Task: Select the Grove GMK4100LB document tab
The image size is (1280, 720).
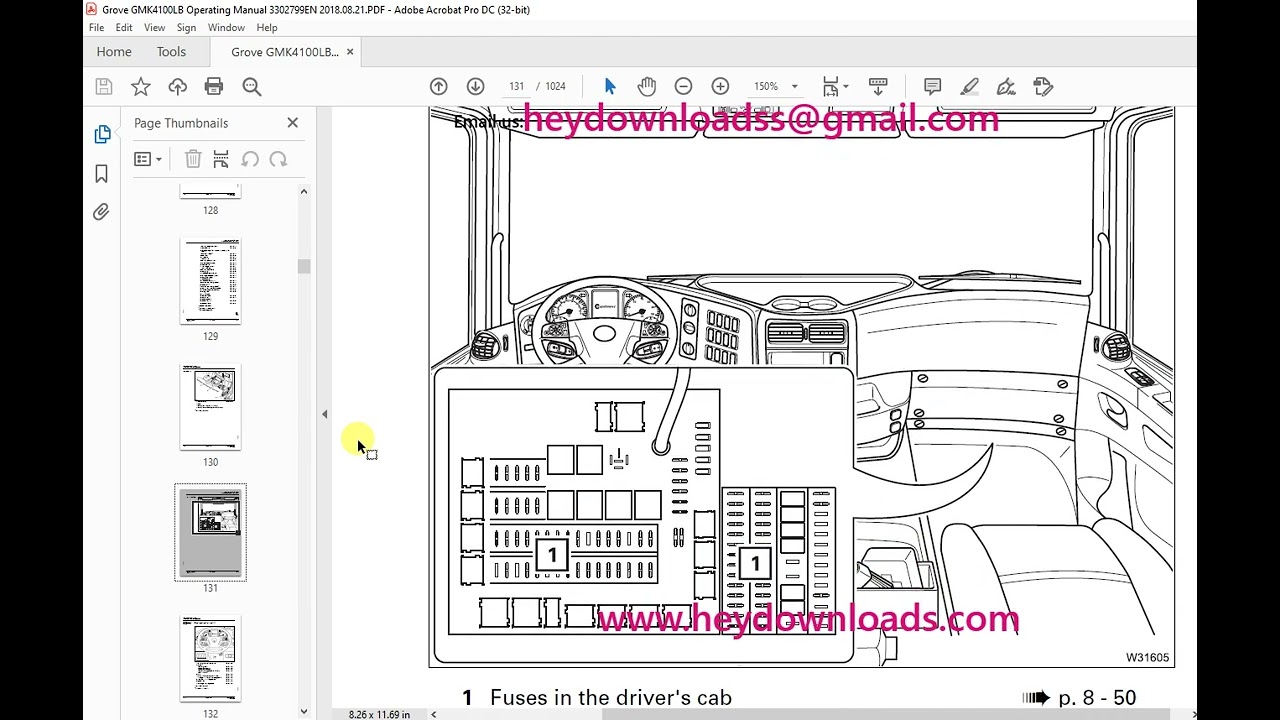Action: pyautogui.click(x=285, y=52)
